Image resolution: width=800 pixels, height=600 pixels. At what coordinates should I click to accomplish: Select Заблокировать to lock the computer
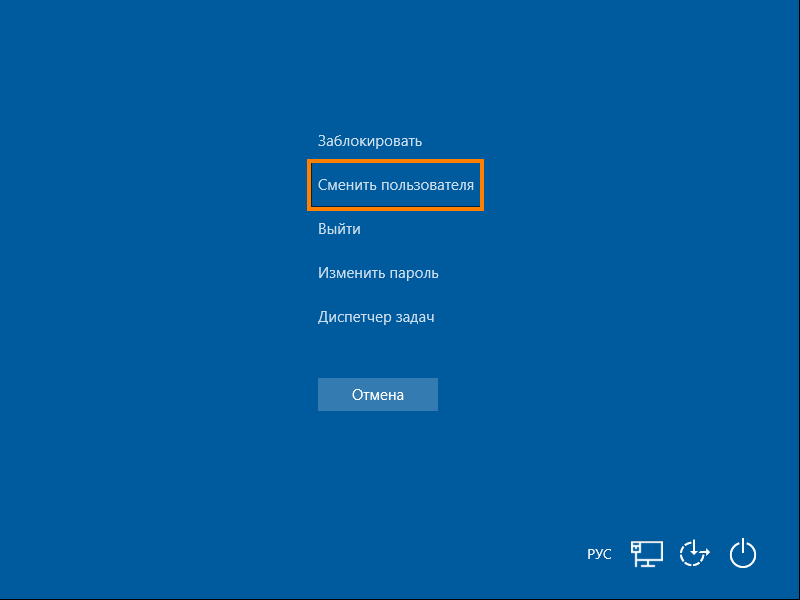(370, 141)
